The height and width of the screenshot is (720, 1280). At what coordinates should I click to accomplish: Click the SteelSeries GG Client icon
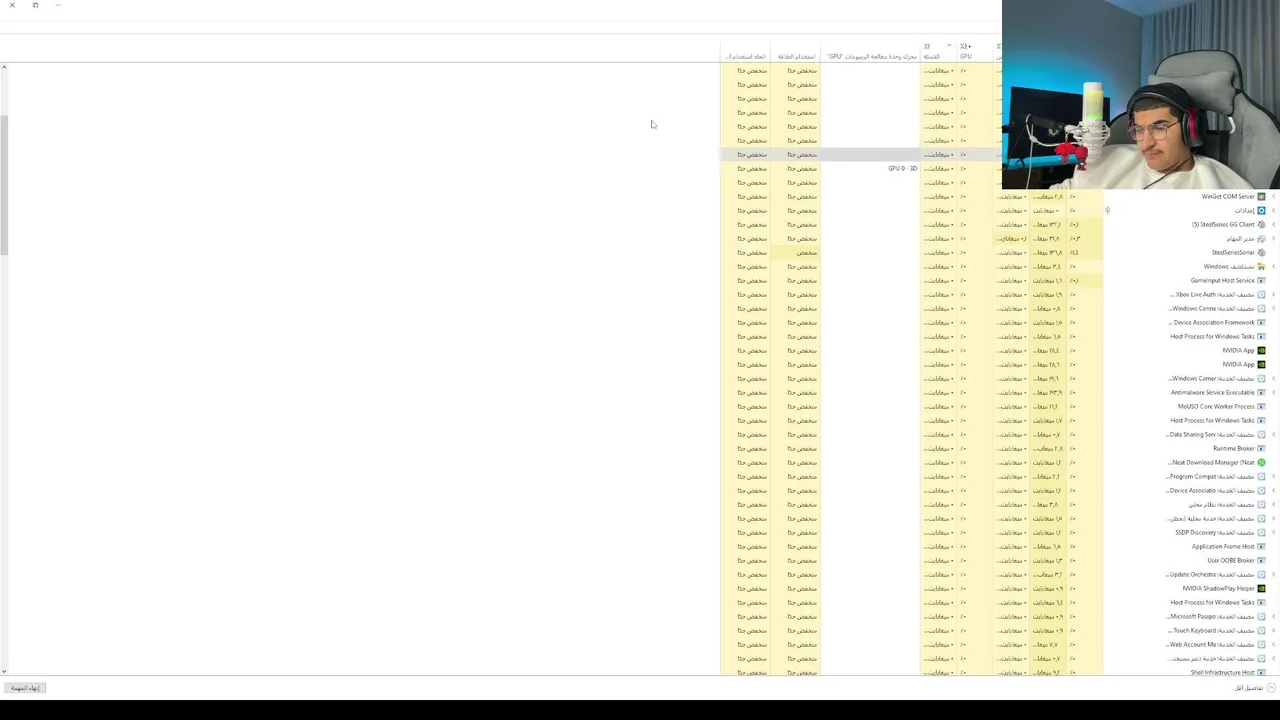(x=1261, y=224)
